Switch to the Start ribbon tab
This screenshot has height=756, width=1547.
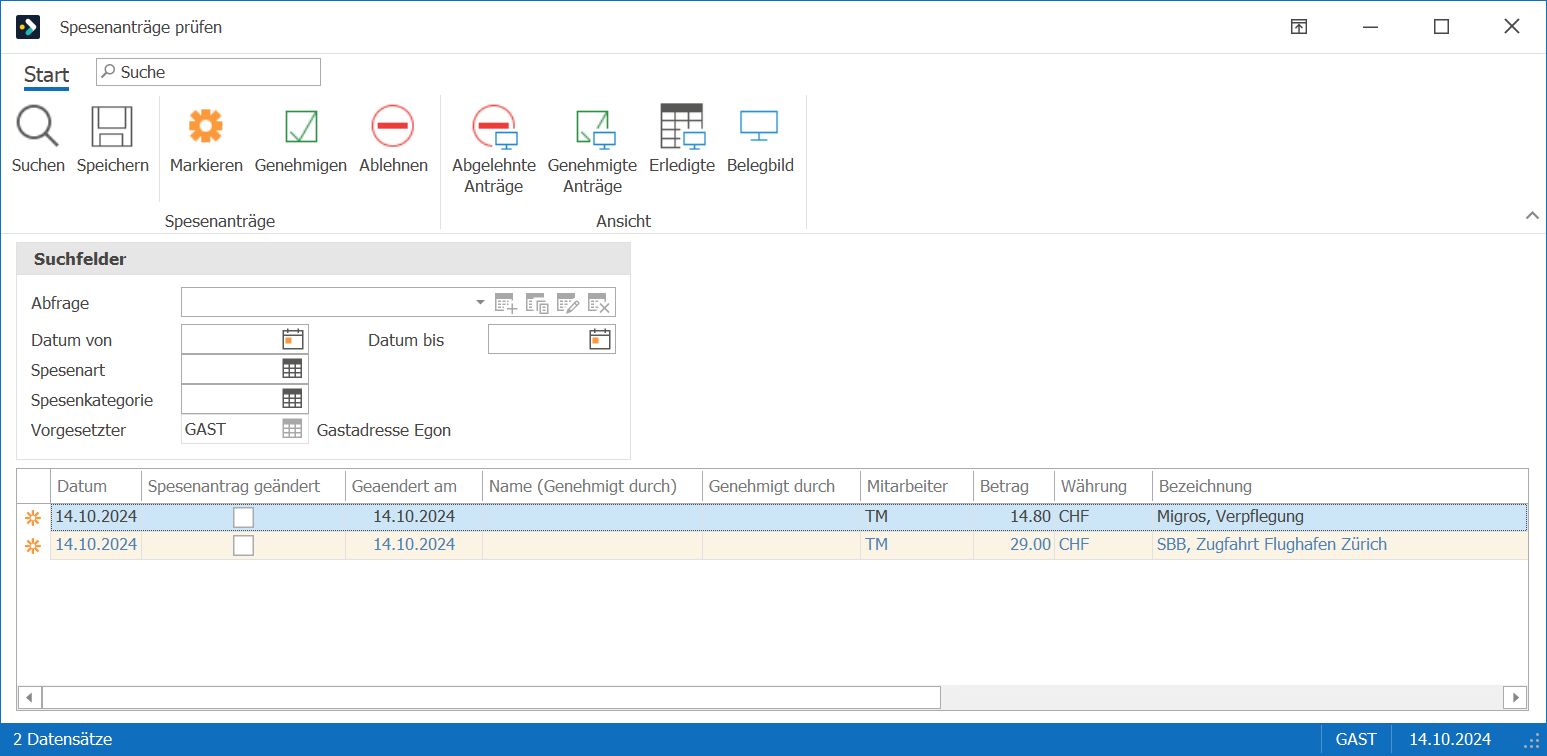(x=46, y=75)
